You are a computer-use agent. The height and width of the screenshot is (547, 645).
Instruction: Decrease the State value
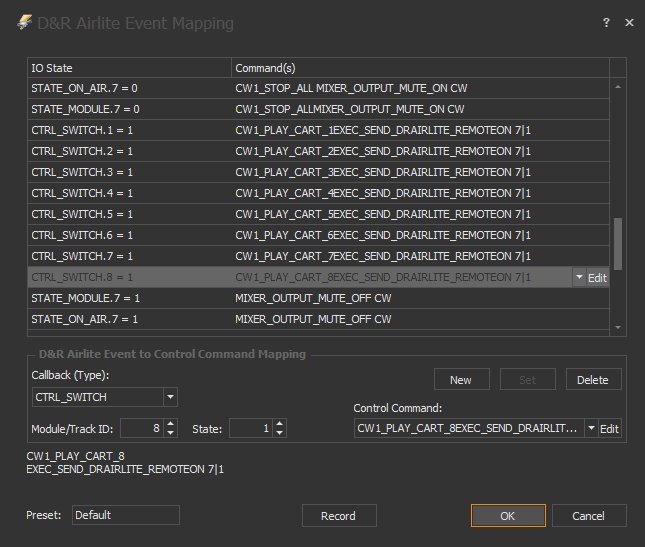pos(279,433)
